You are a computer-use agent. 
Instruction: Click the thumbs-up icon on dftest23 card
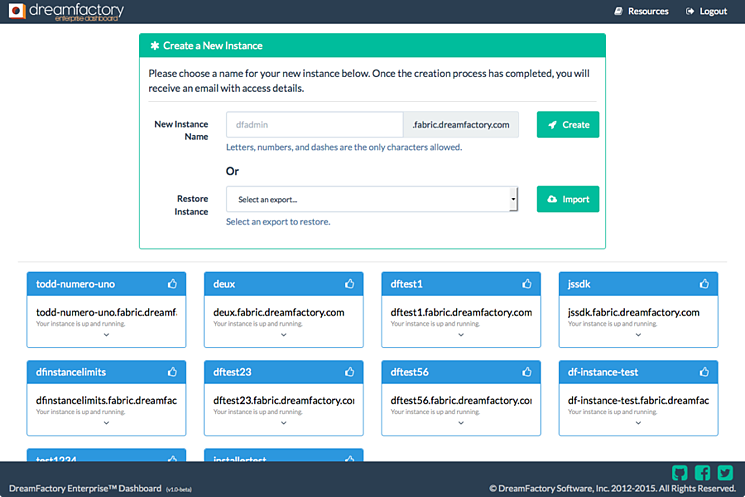[x=349, y=372]
